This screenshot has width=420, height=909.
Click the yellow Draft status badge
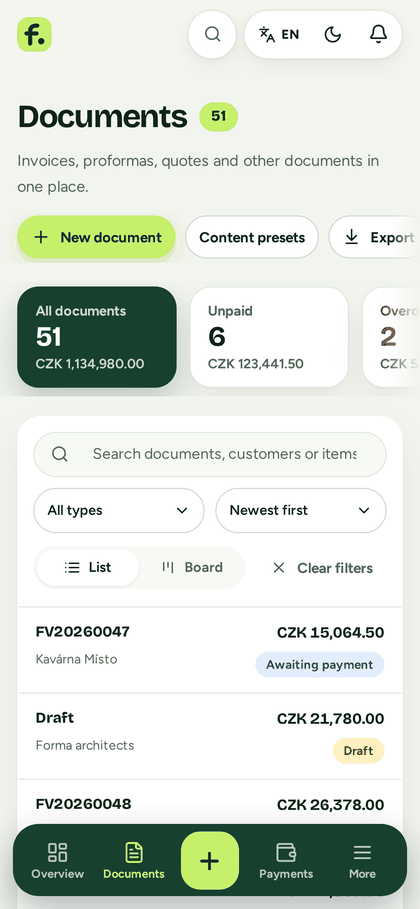pos(359,751)
